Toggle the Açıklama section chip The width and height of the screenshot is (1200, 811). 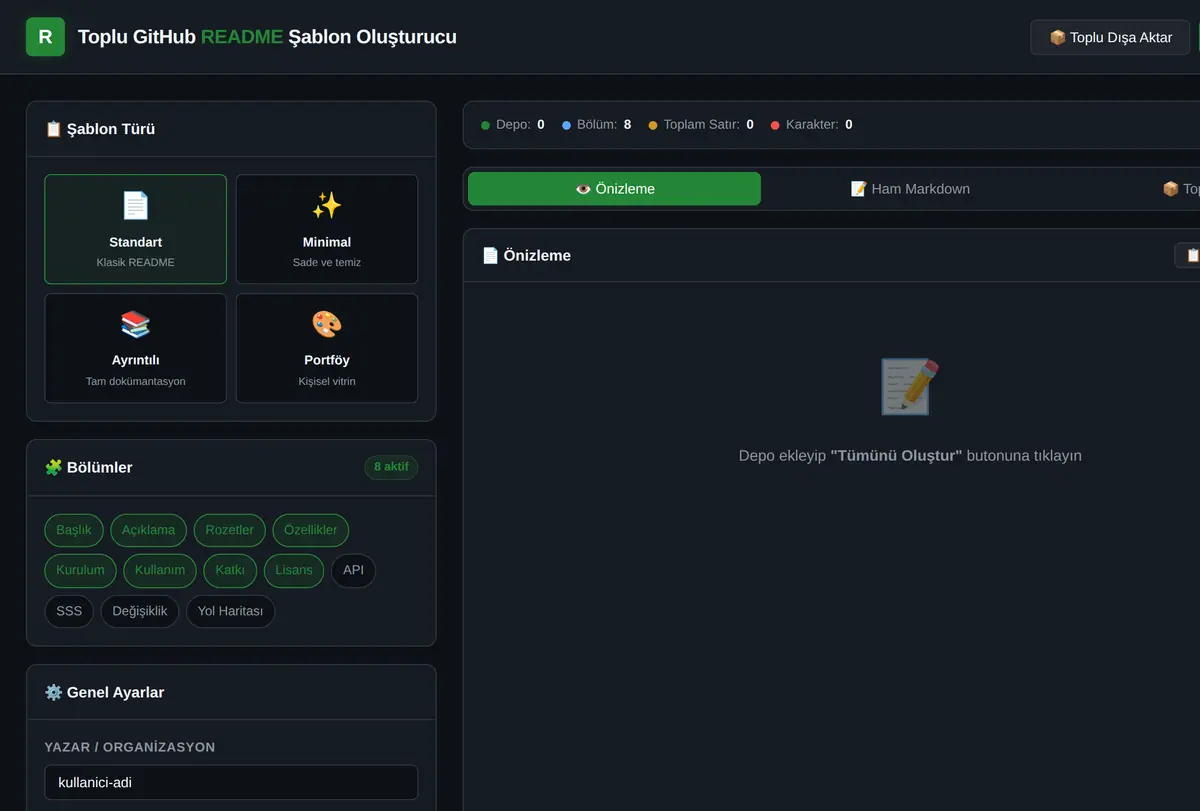point(148,530)
